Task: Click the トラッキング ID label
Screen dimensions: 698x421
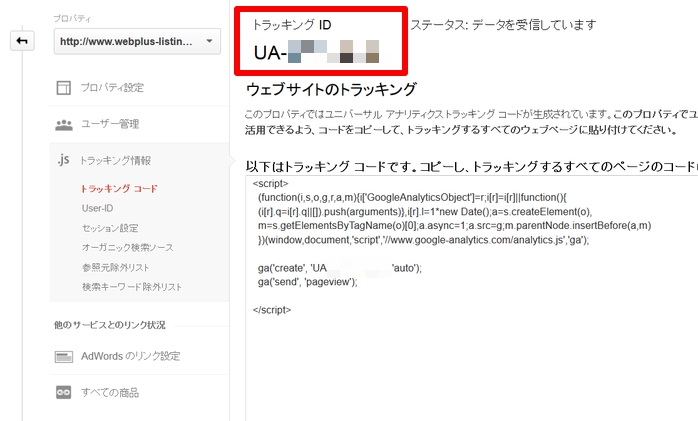Action: 292,25
